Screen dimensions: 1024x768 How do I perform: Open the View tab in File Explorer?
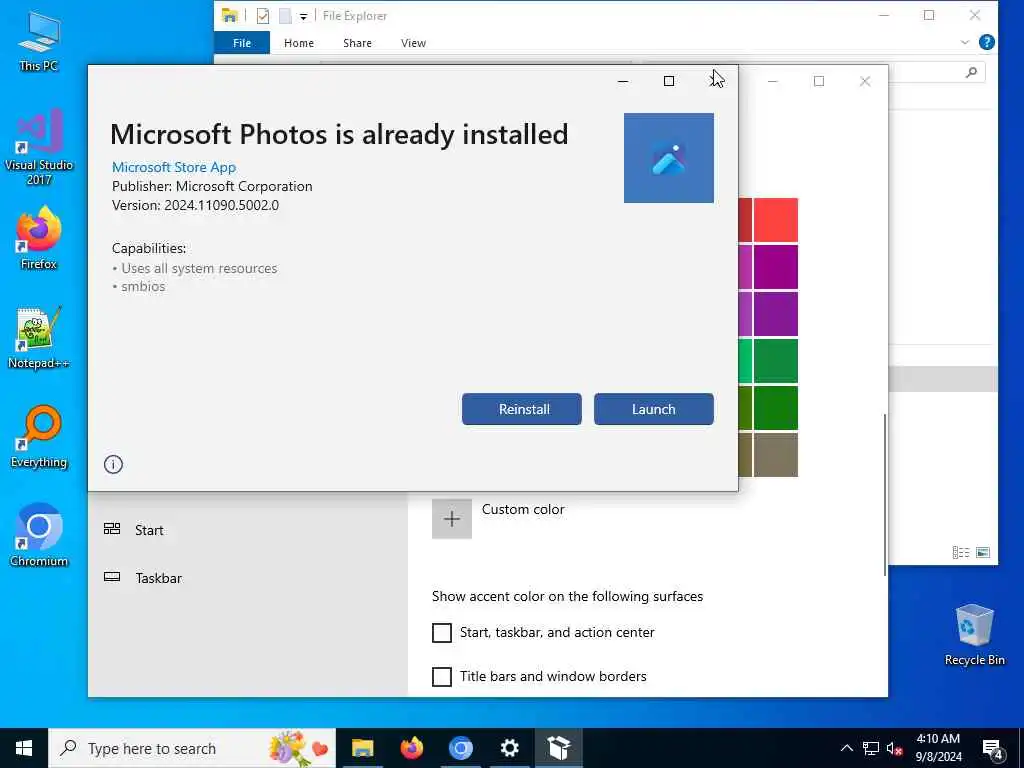pos(413,43)
